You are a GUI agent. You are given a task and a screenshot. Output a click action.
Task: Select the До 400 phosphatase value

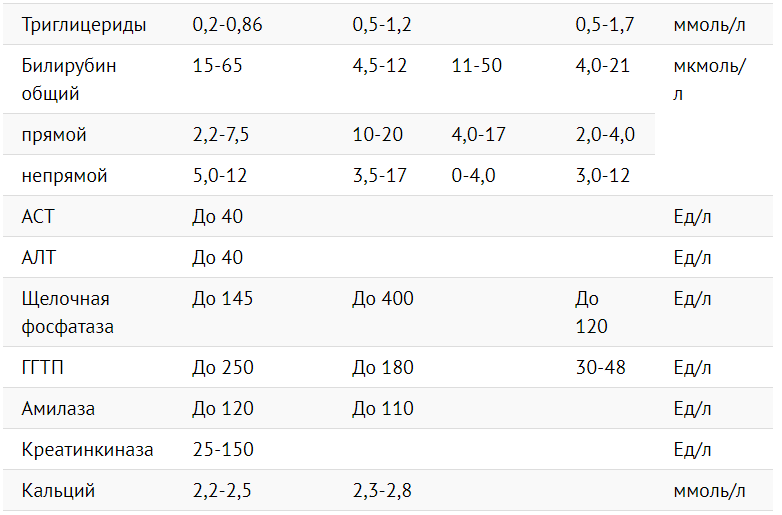coord(382,299)
